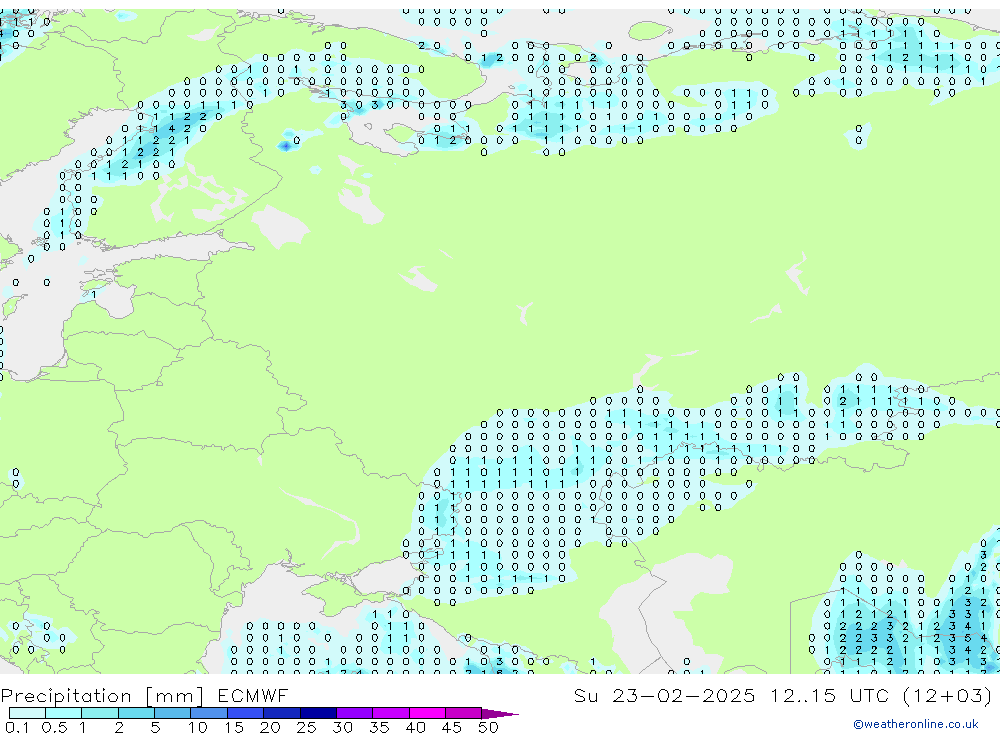Select the 30–35 mm purple legend swatch

click(x=355, y=713)
